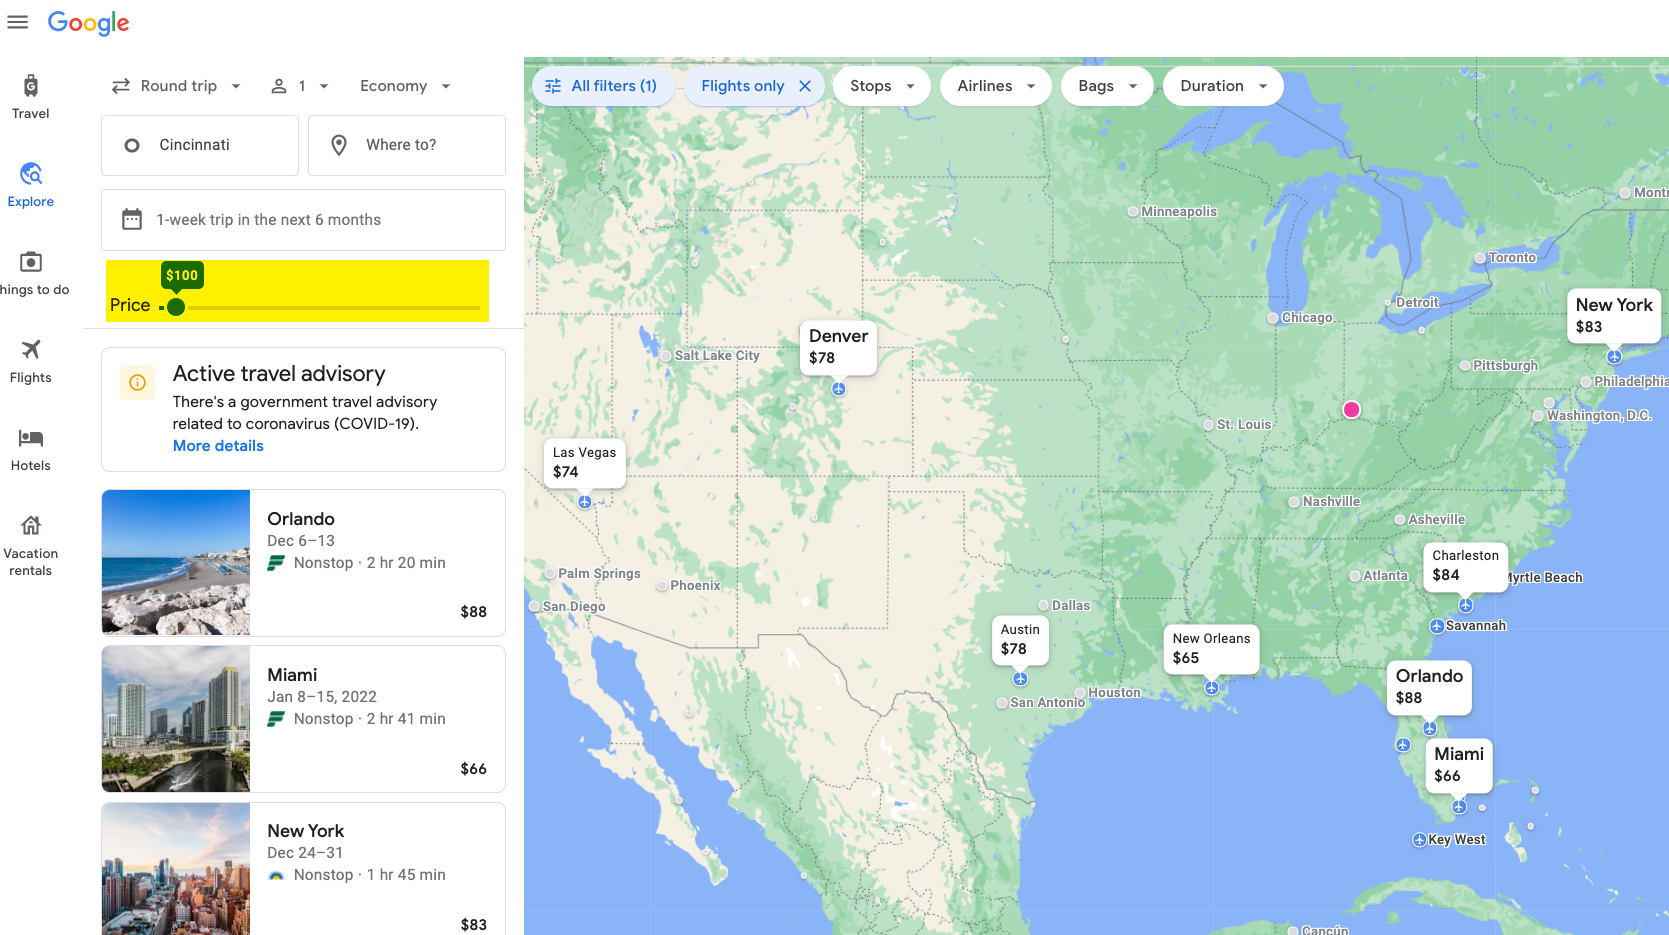
Task: Open the Miami flight result card
Action: (303, 719)
